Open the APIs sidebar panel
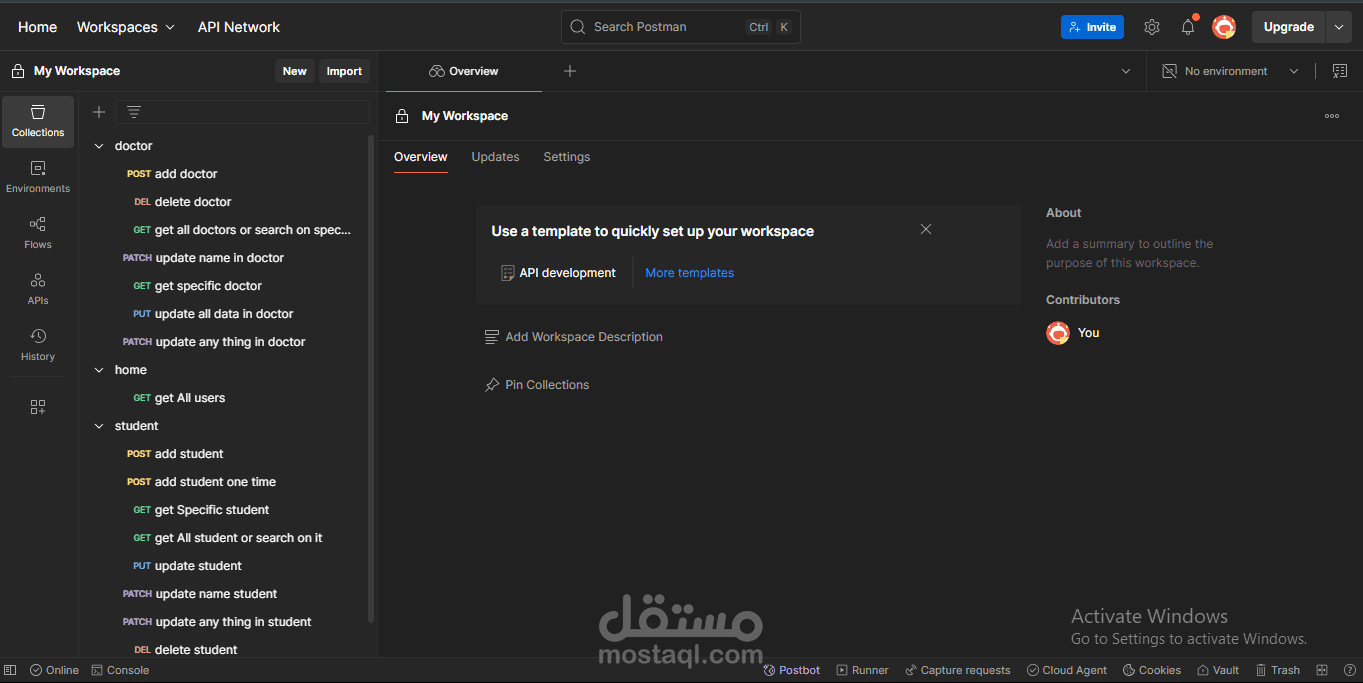 tap(37, 288)
